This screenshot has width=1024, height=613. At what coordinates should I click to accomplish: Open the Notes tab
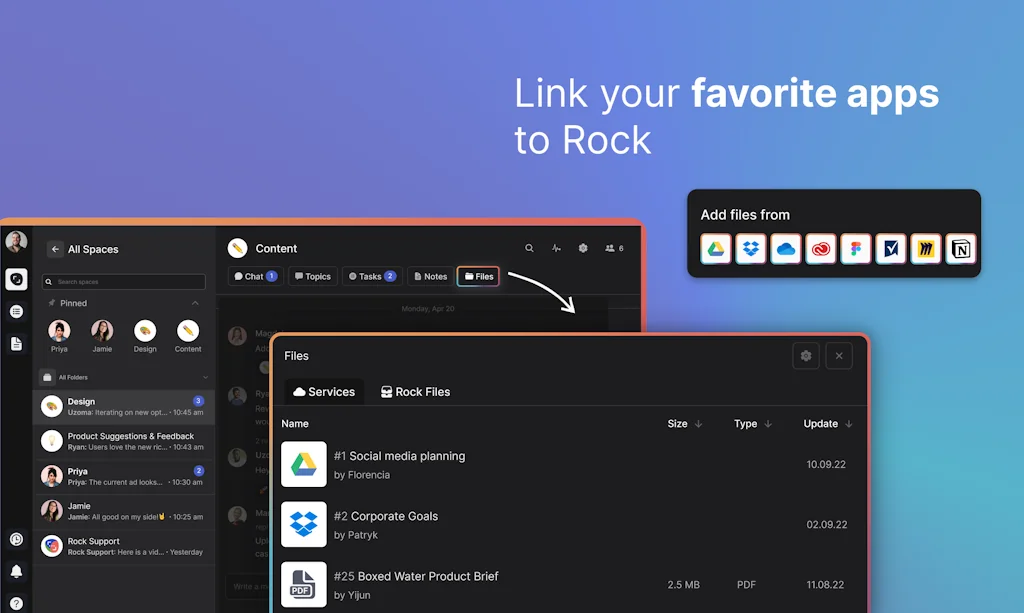coord(429,276)
